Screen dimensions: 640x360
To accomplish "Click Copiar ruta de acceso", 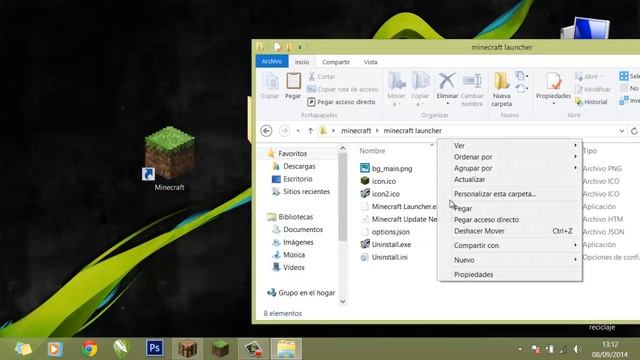I will point(343,89).
